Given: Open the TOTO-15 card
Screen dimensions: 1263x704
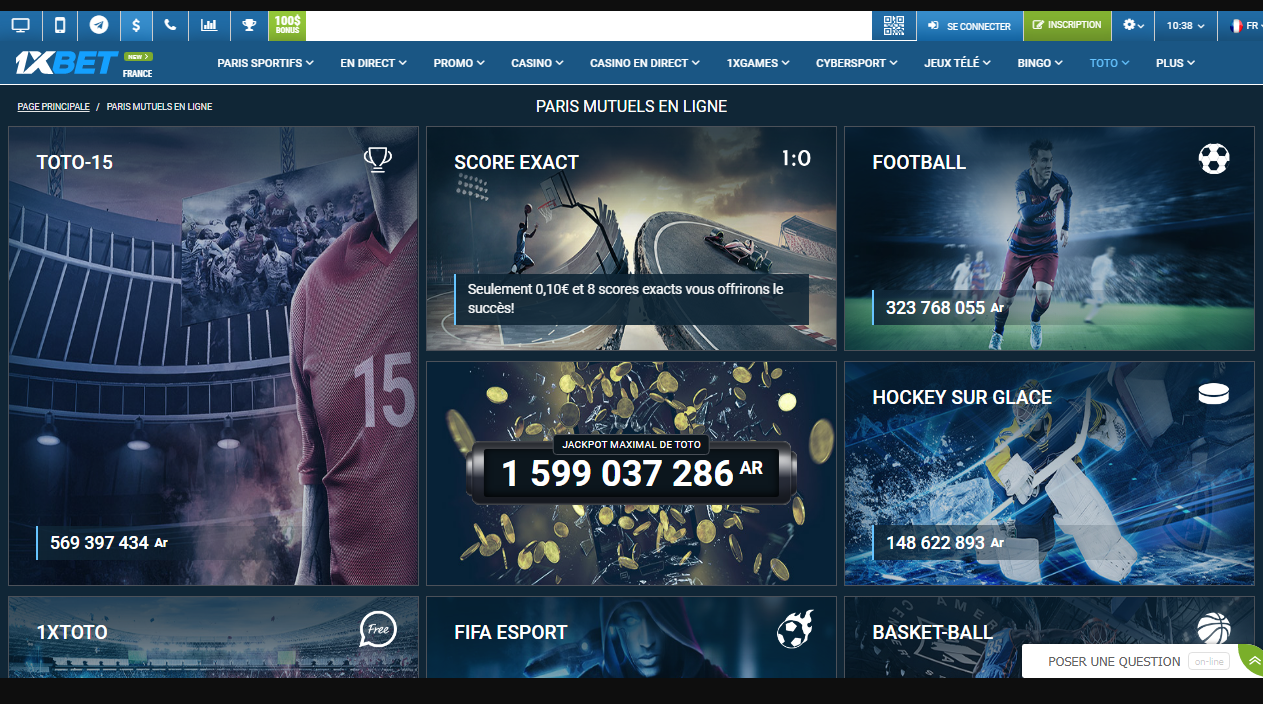Looking at the screenshot, I should pyautogui.click(x=213, y=356).
